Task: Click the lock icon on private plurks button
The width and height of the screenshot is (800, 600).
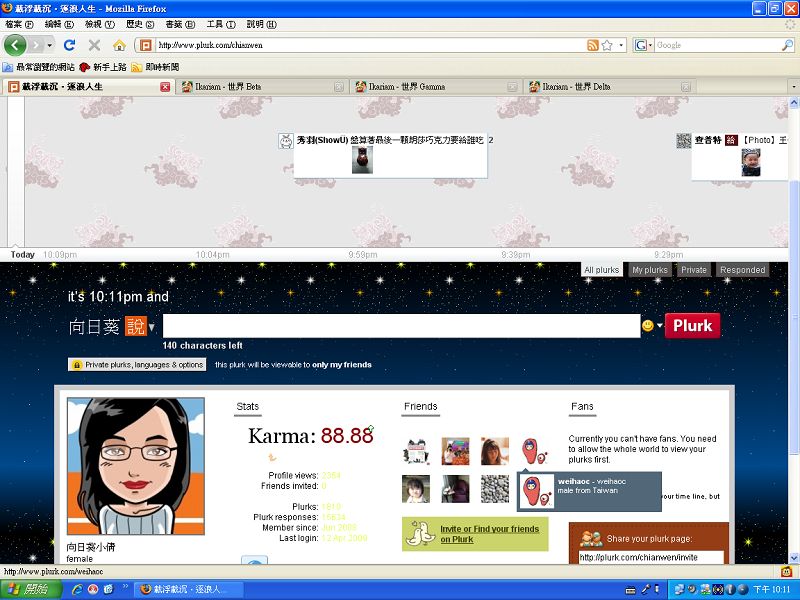Action: [x=77, y=365]
